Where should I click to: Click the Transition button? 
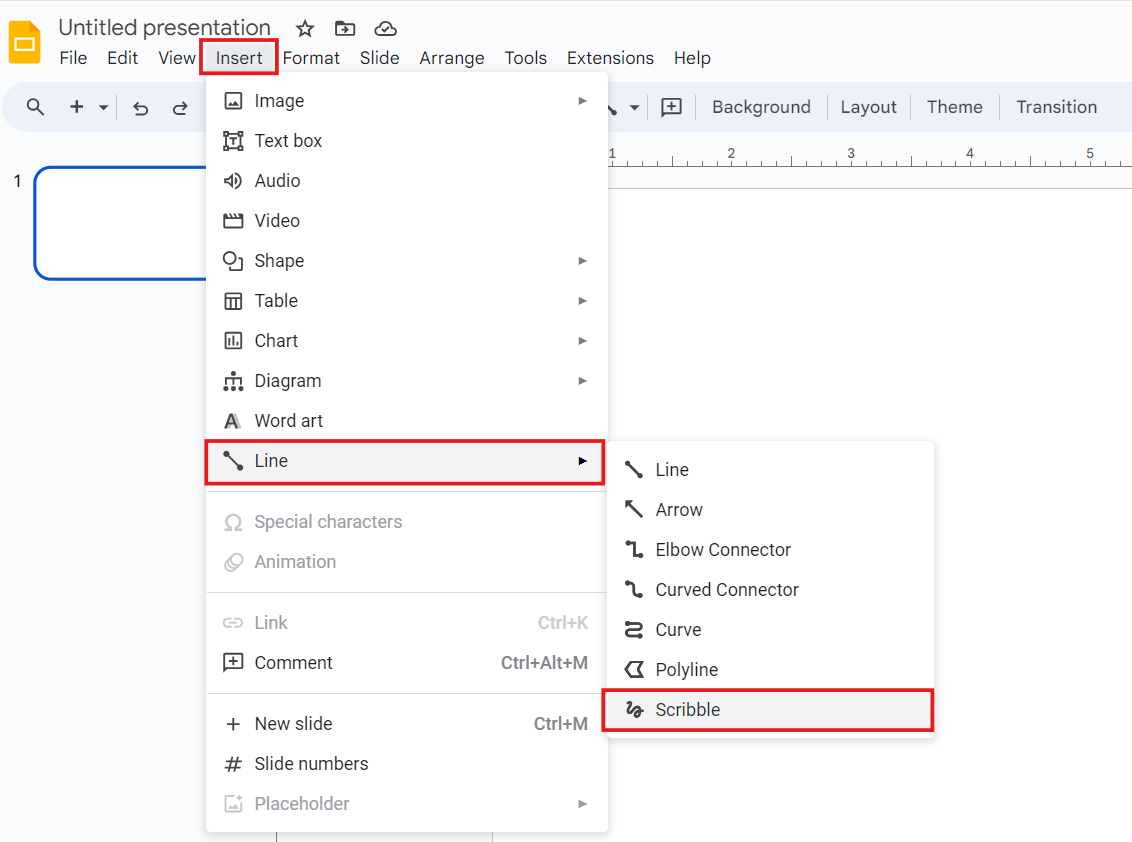tap(1056, 106)
